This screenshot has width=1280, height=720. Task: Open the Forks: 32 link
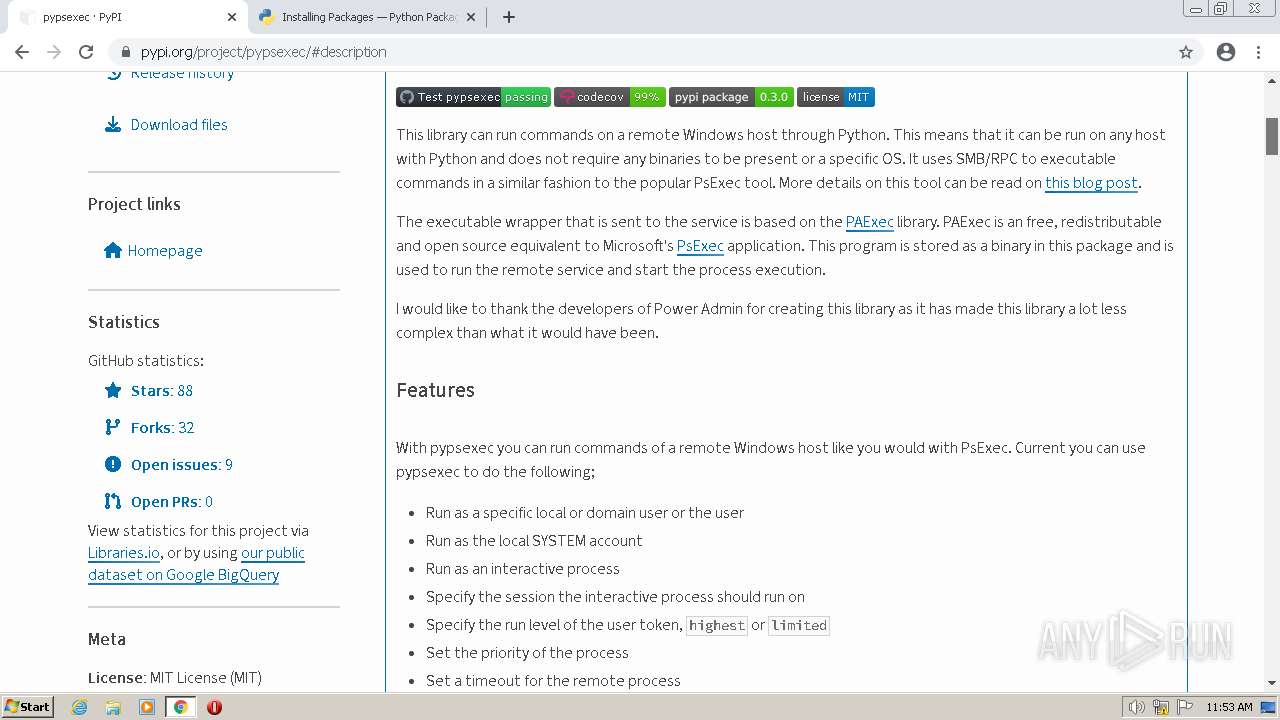click(x=162, y=428)
